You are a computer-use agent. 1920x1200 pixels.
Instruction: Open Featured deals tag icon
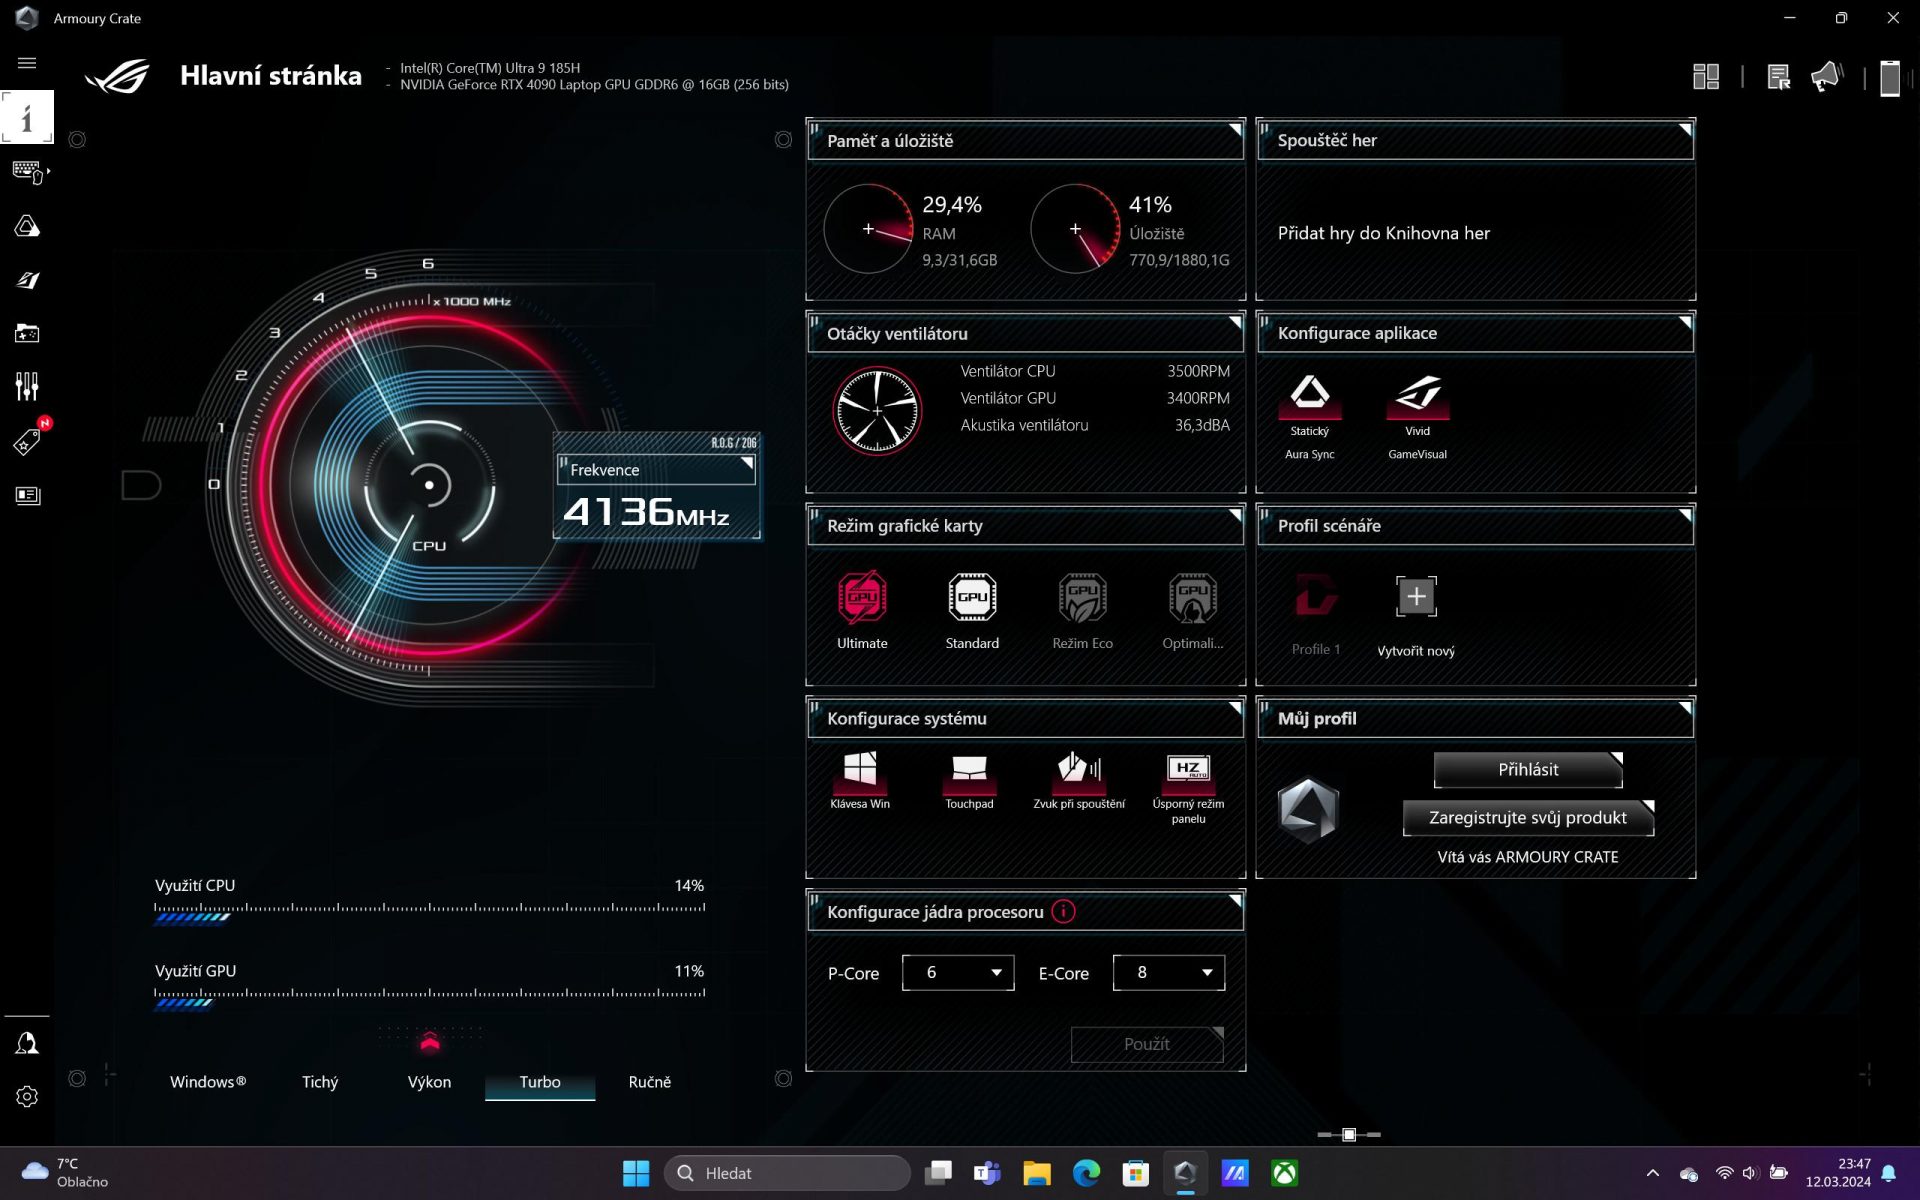pyautogui.click(x=27, y=441)
